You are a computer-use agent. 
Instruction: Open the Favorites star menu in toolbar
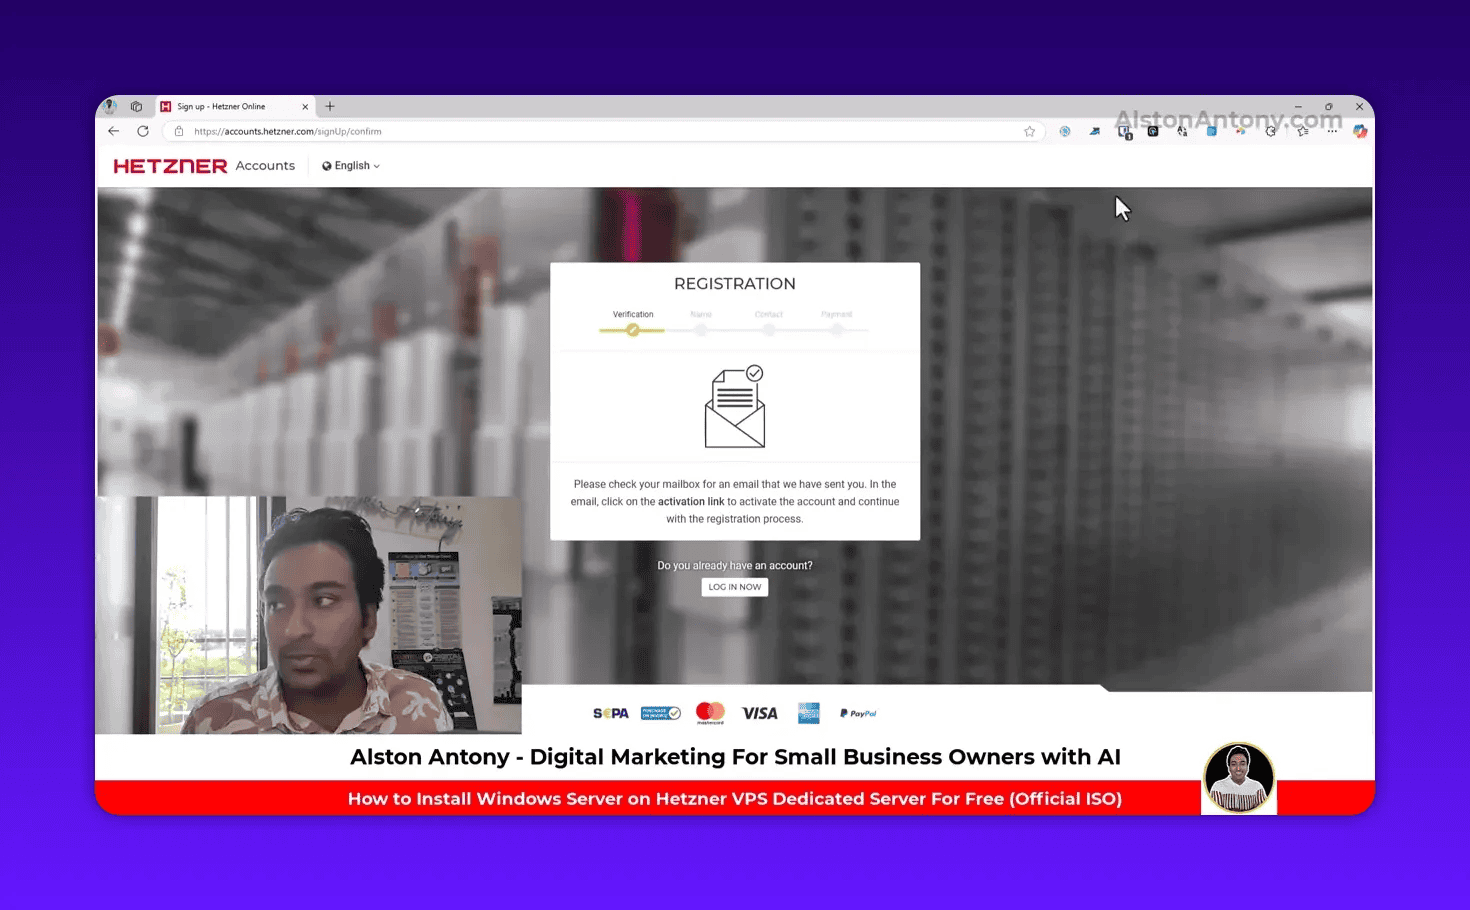[1302, 131]
